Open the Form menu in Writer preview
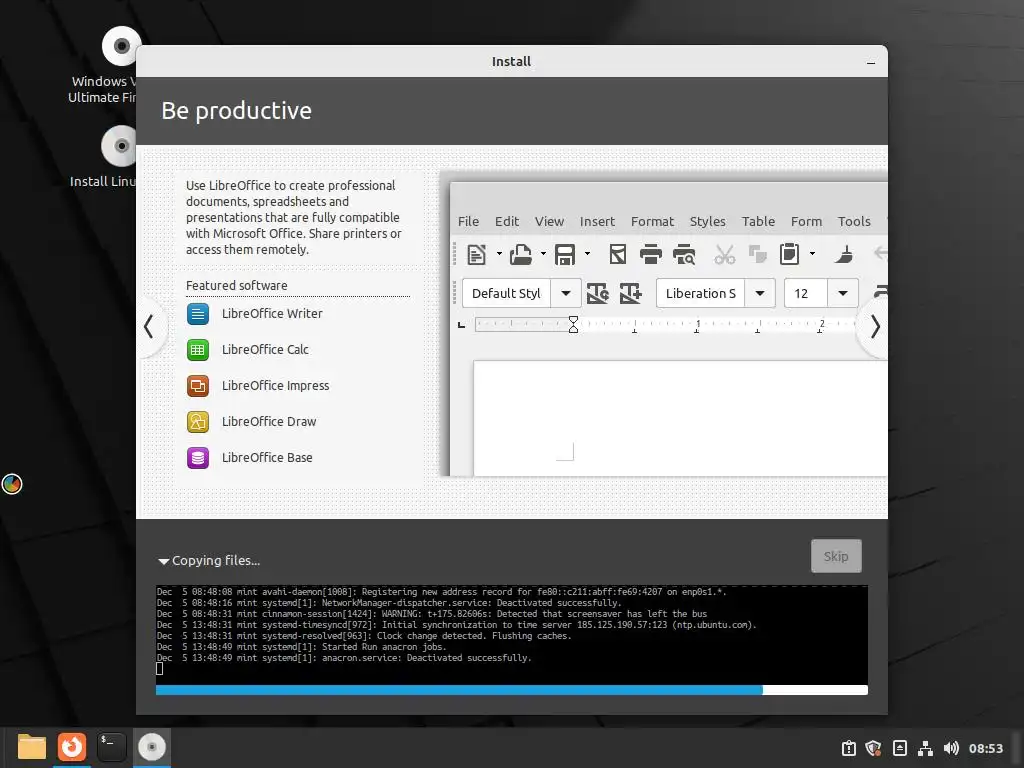The image size is (1024, 768). click(x=807, y=221)
